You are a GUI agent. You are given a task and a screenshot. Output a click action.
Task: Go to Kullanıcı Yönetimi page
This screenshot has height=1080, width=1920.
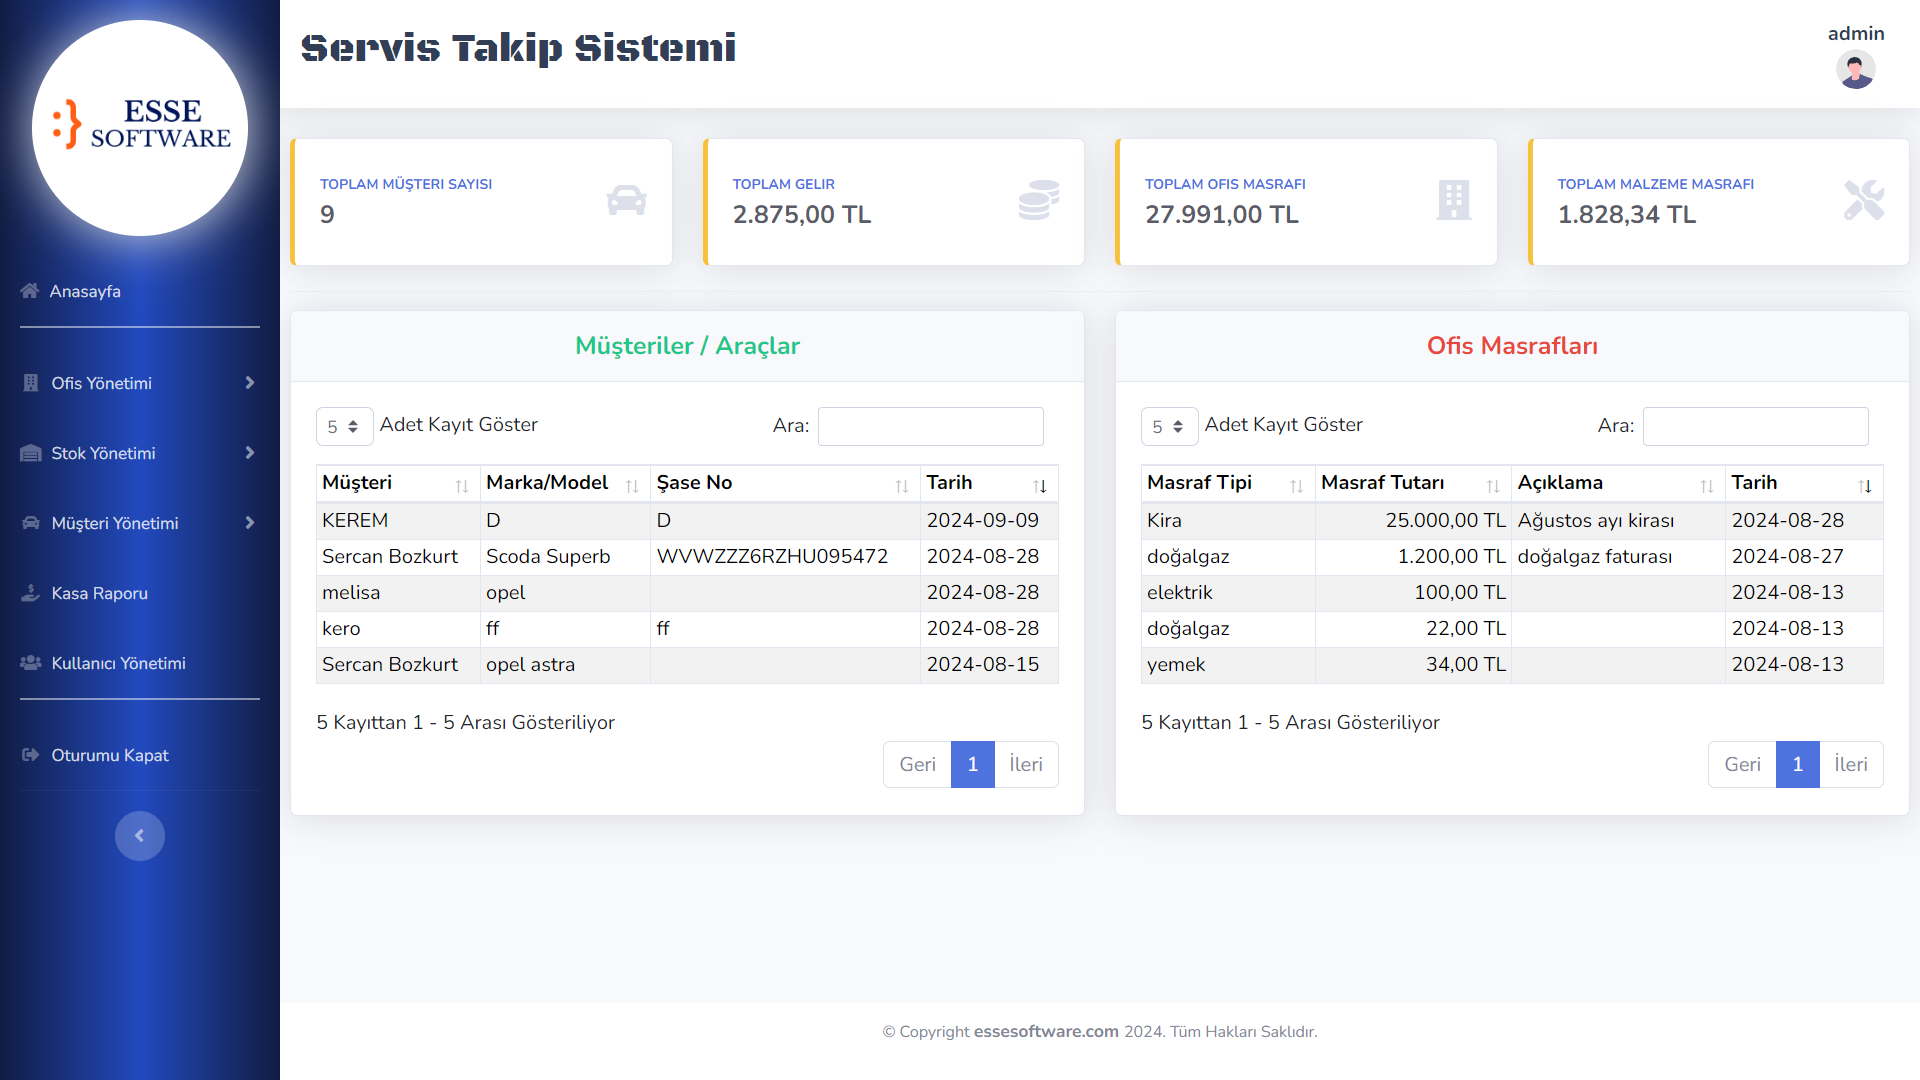click(118, 663)
